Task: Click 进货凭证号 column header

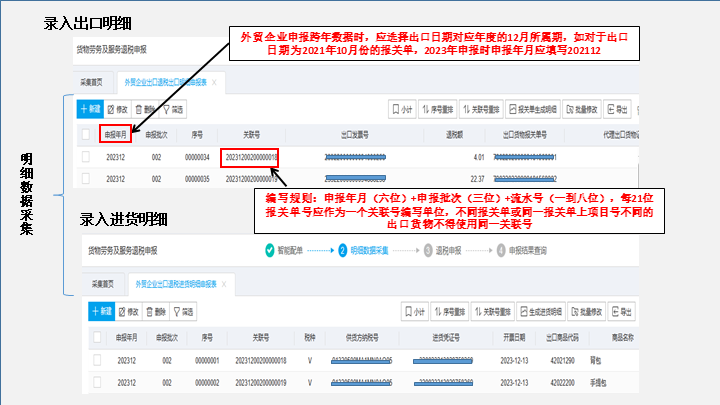Action: 446,338
